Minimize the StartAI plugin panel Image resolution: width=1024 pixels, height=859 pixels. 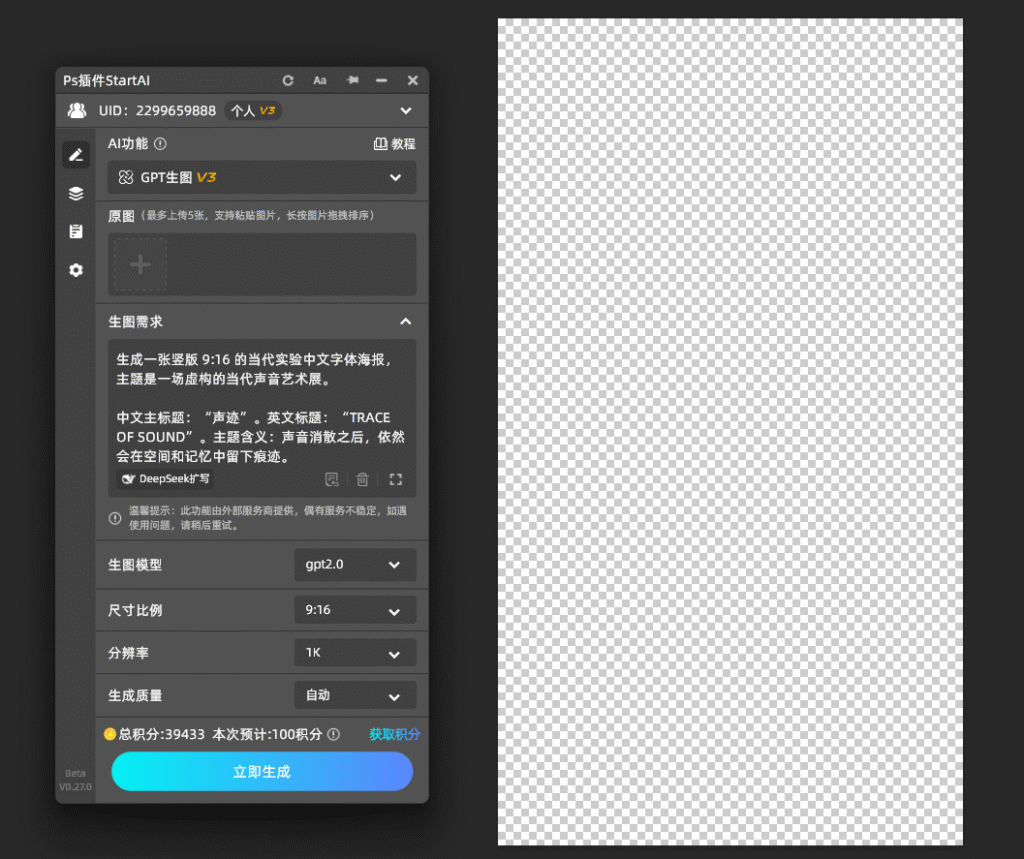tap(381, 80)
